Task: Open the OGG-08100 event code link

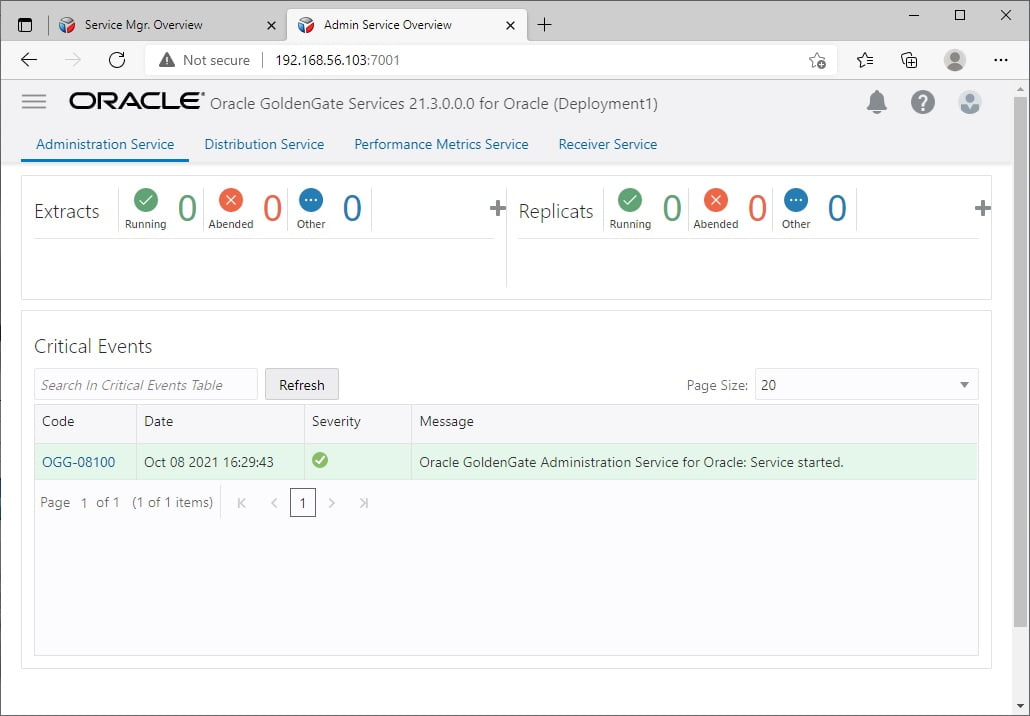Action: coord(78,462)
